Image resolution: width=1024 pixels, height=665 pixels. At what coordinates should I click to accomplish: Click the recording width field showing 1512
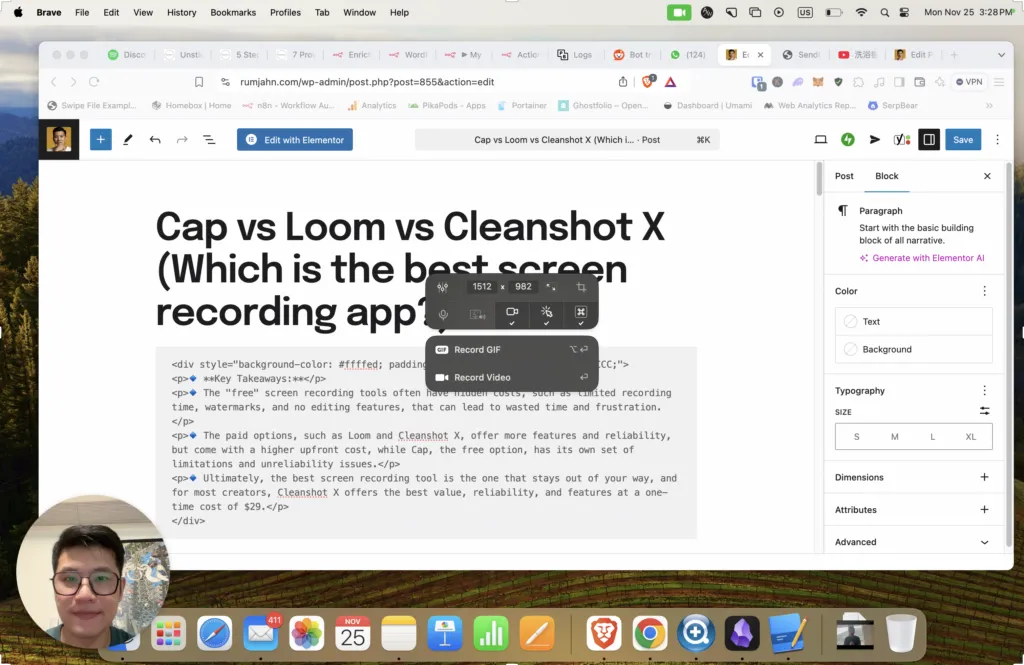(481, 287)
